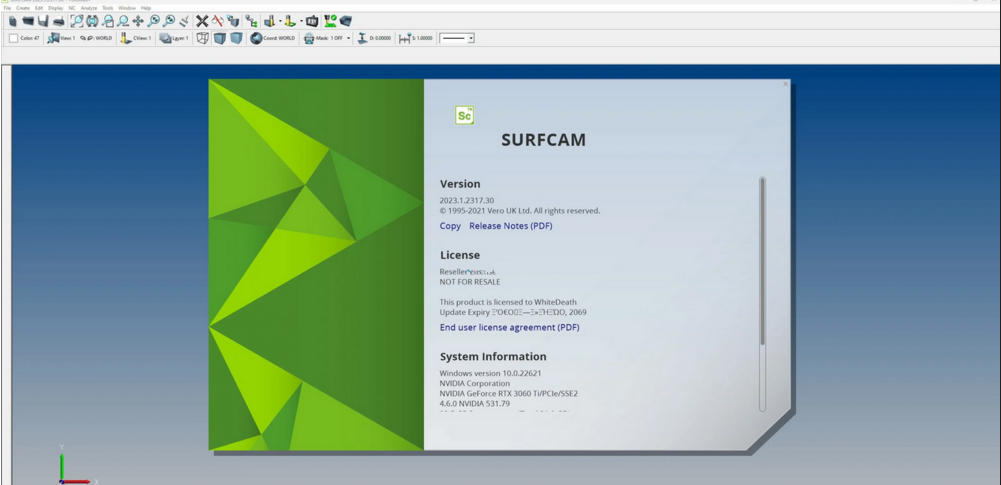Toggle wireframe display mode
The width and height of the screenshot is (1001, 485).
pyautogui.click(x=202, y=38)
